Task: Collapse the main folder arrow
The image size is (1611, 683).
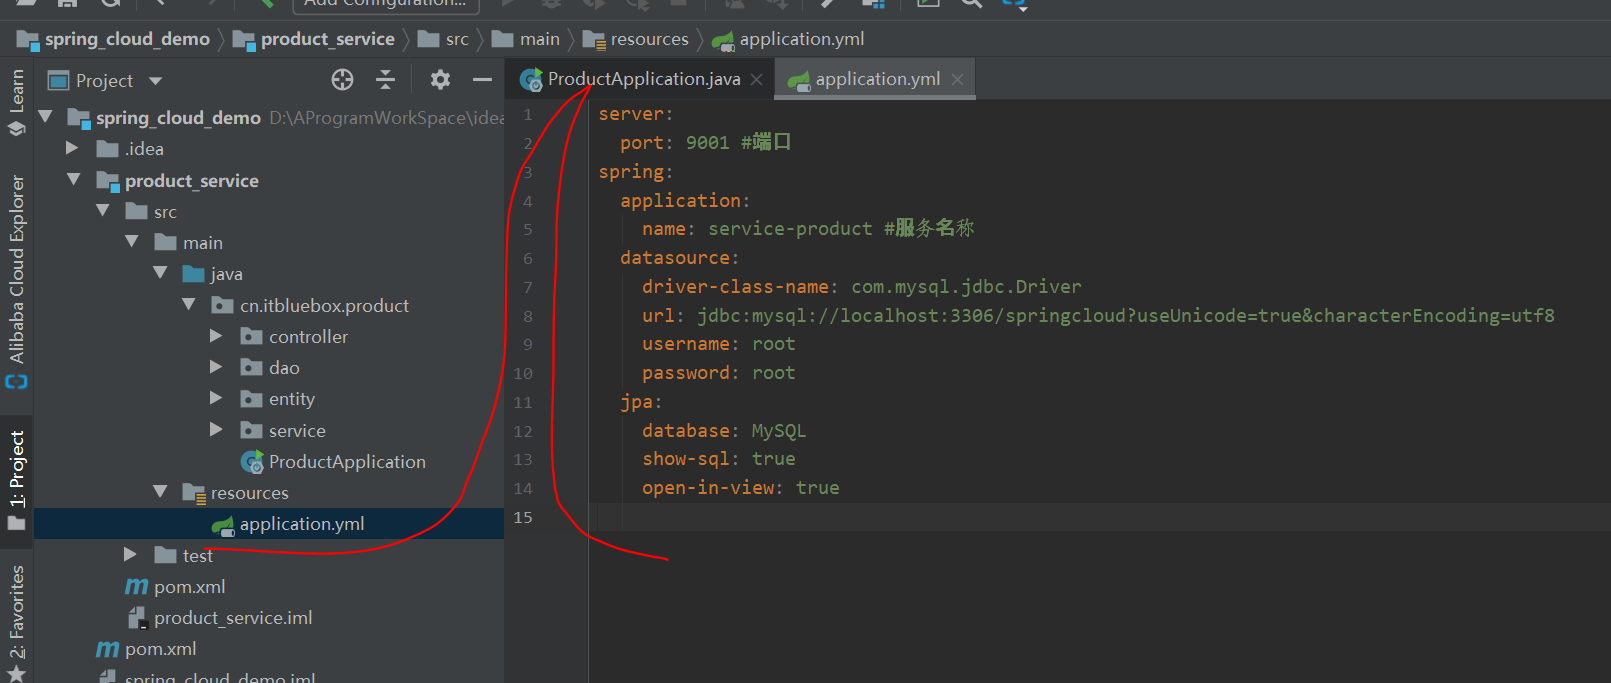Action: pos(131,242)
